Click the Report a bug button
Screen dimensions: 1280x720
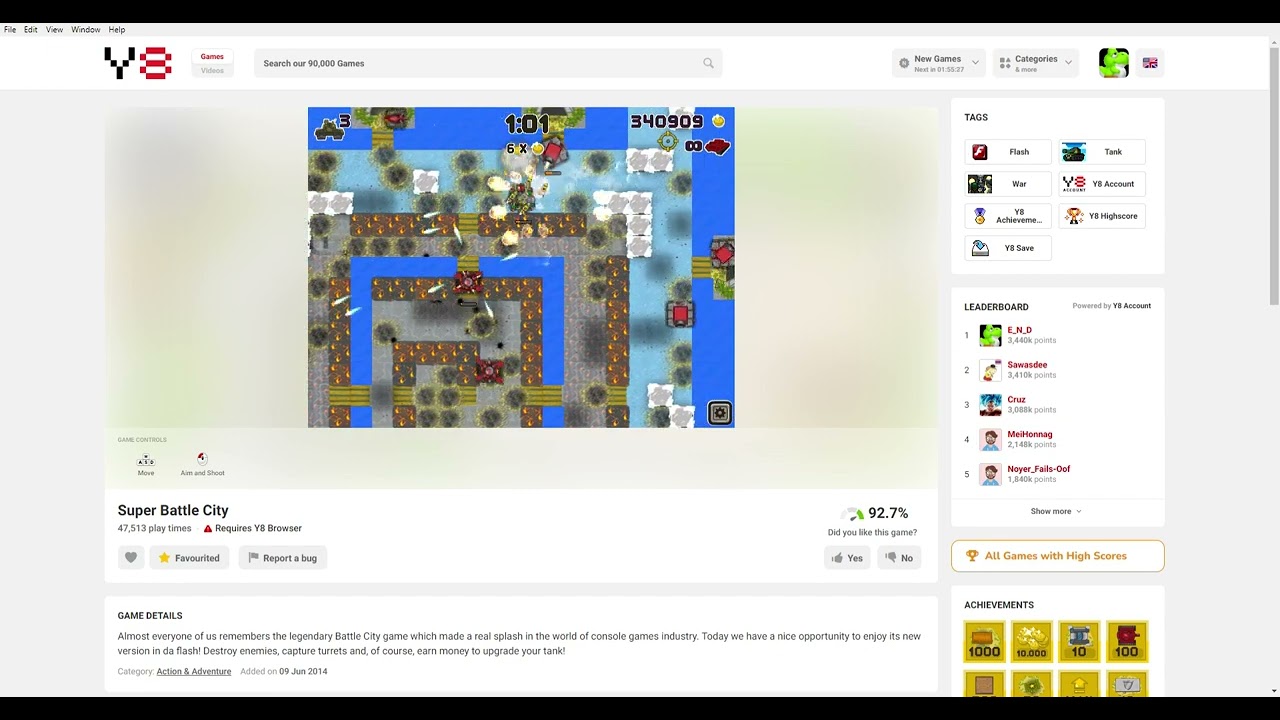click(x=282, y=558)
